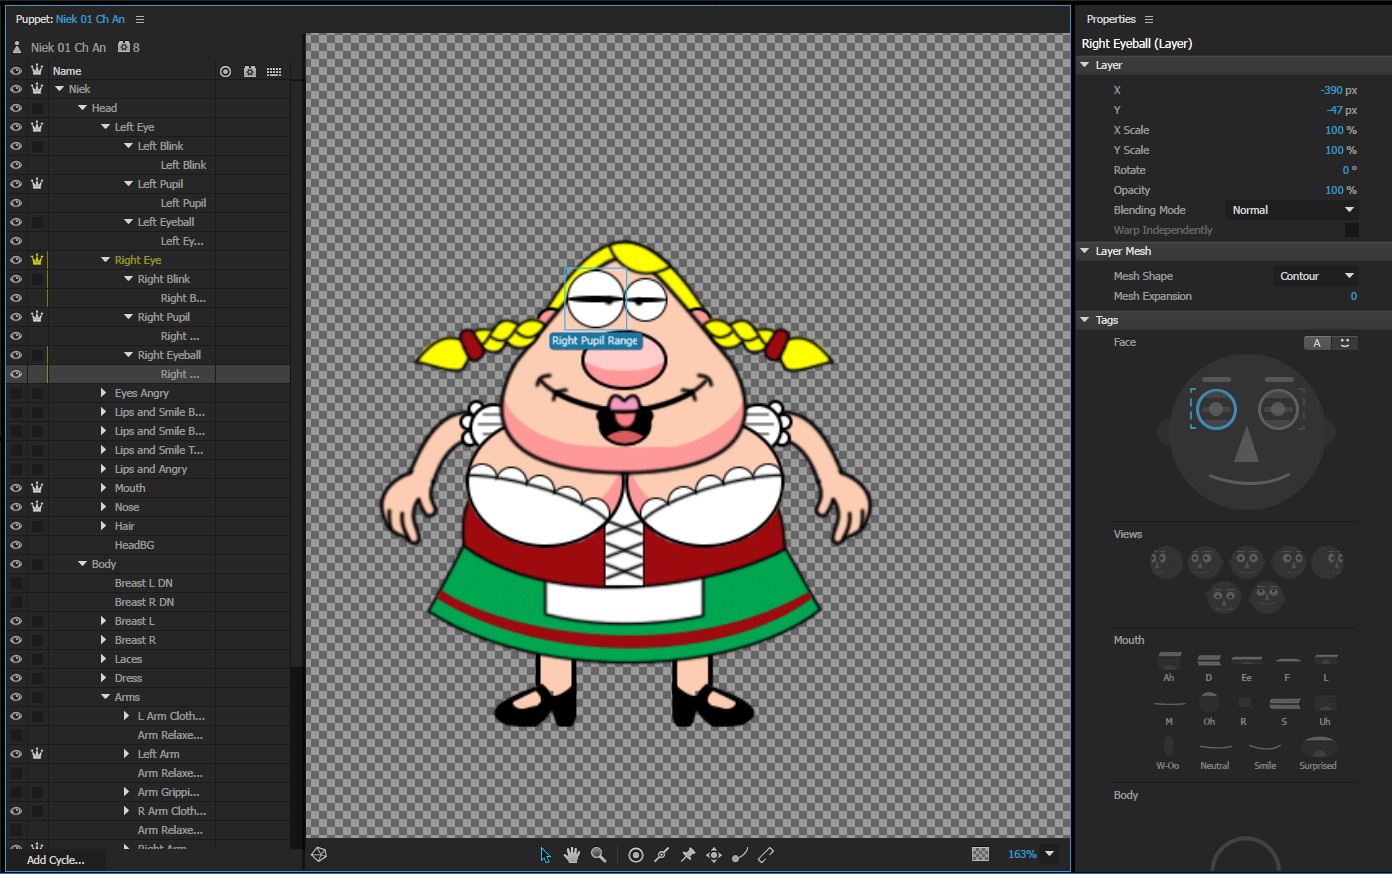This screenshot has height=874, width=1392.
Task: Click the puppet figure icon beside Niek 01 Ch An
Action: coord(17,47)
